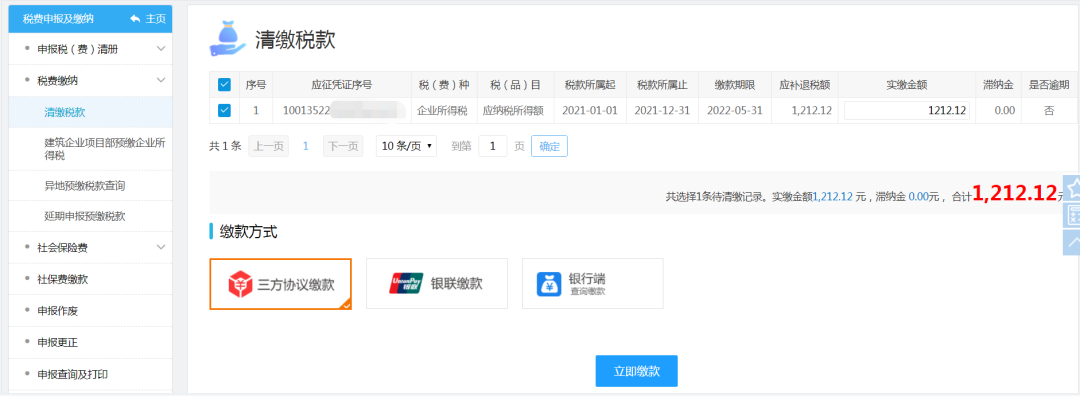
Task: Select 申报作废 from the sidebar
Action: pos(58,311)
